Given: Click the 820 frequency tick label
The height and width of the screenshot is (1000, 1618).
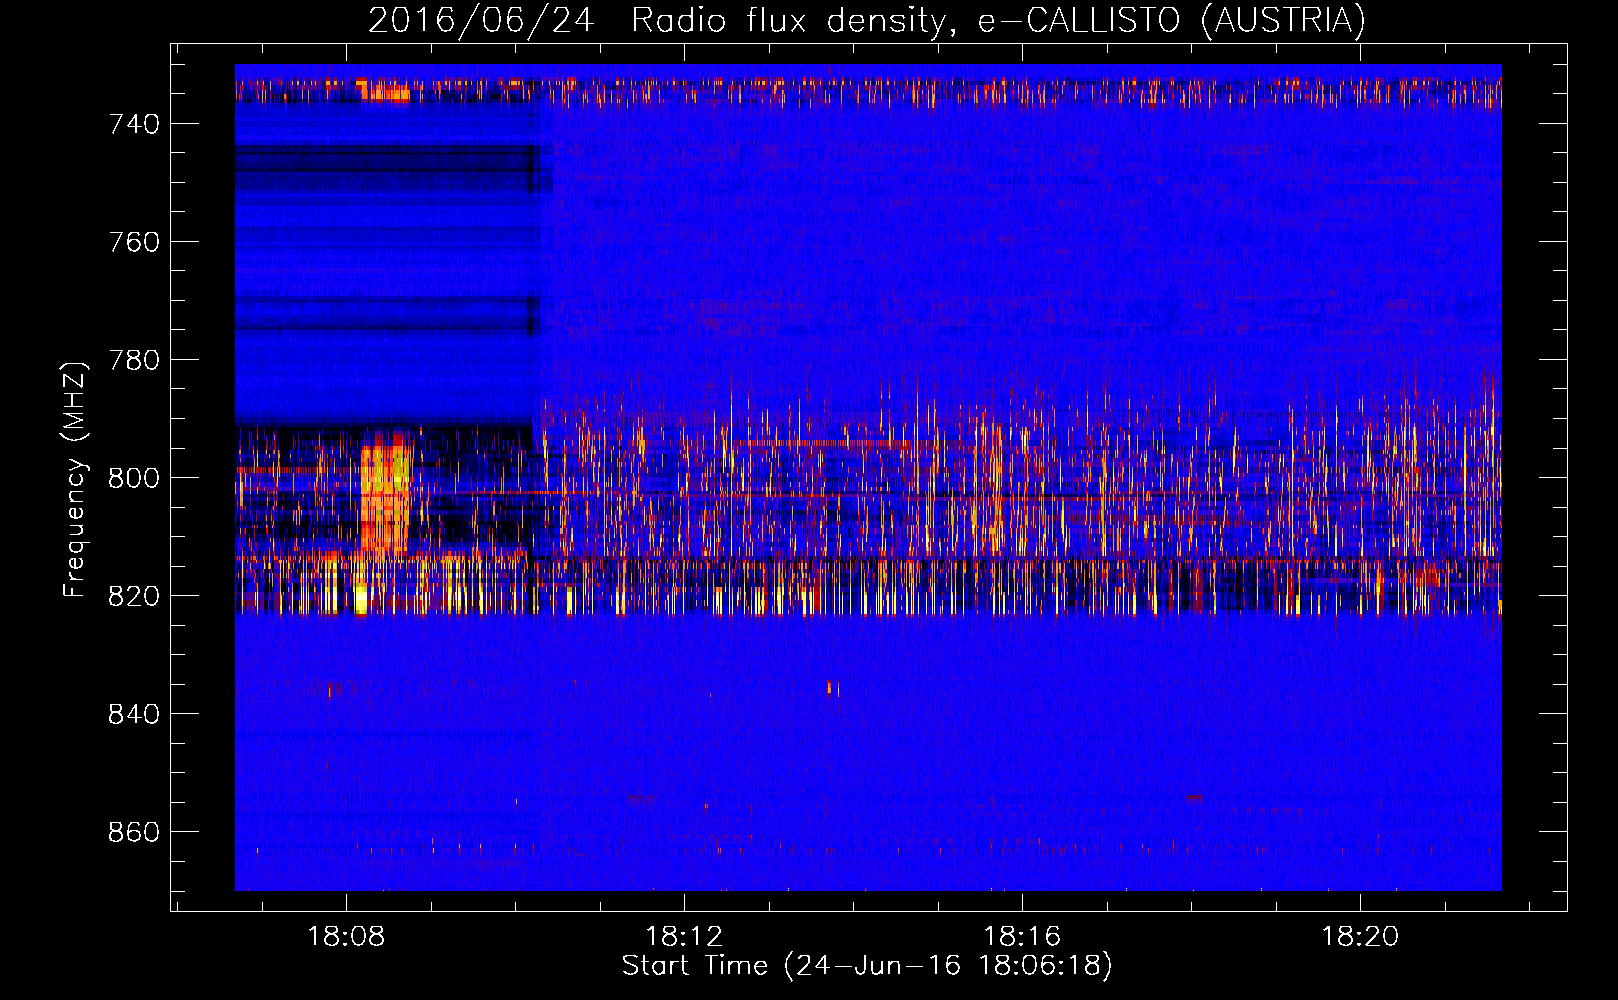Looking at the screenshot, I should 134,596.
